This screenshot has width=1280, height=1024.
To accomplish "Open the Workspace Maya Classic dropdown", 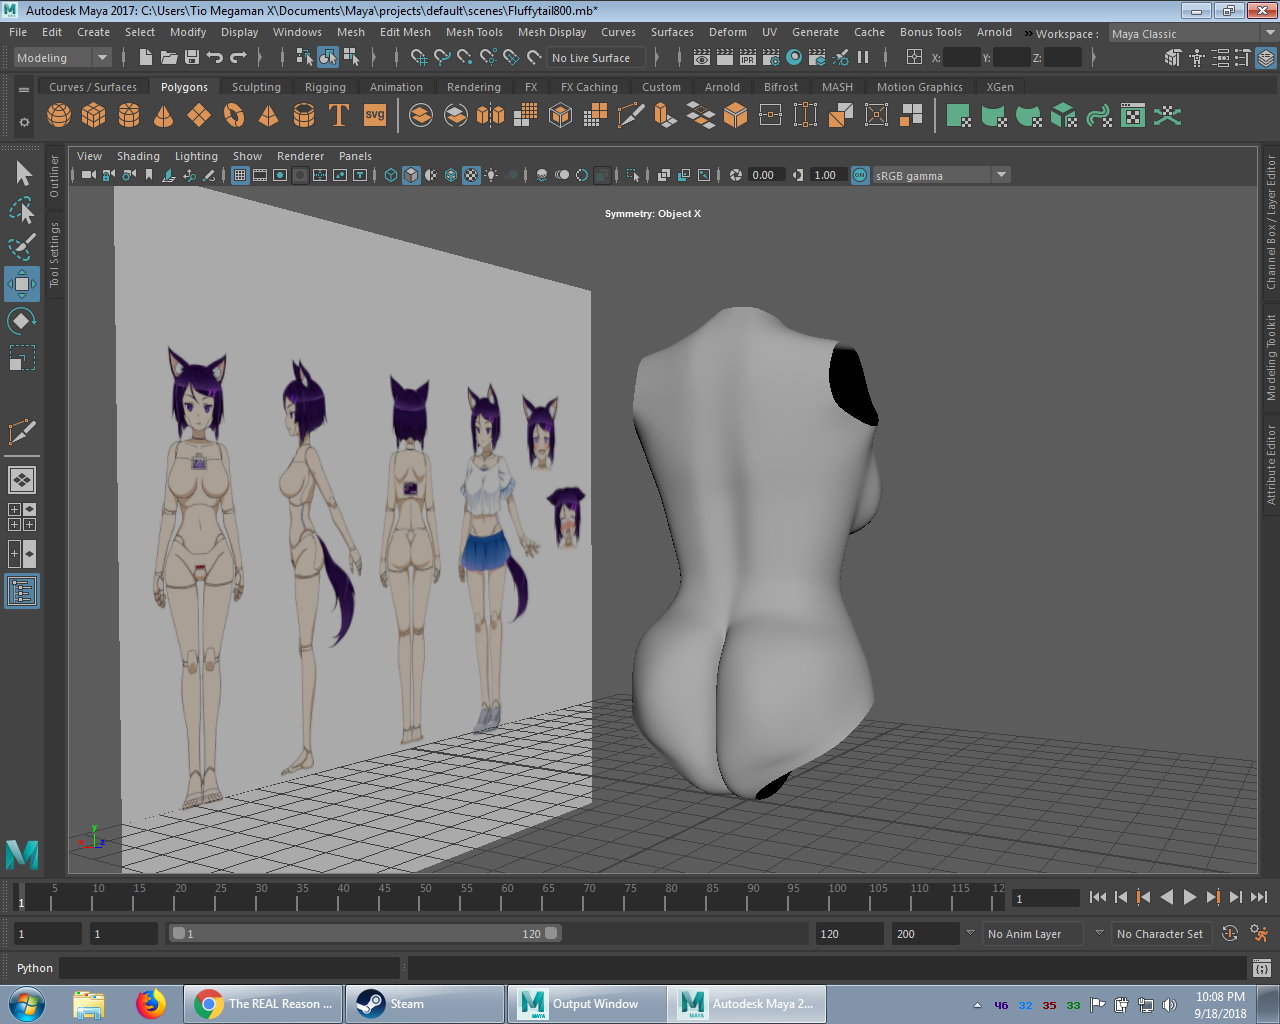I will coord(1193,33).
